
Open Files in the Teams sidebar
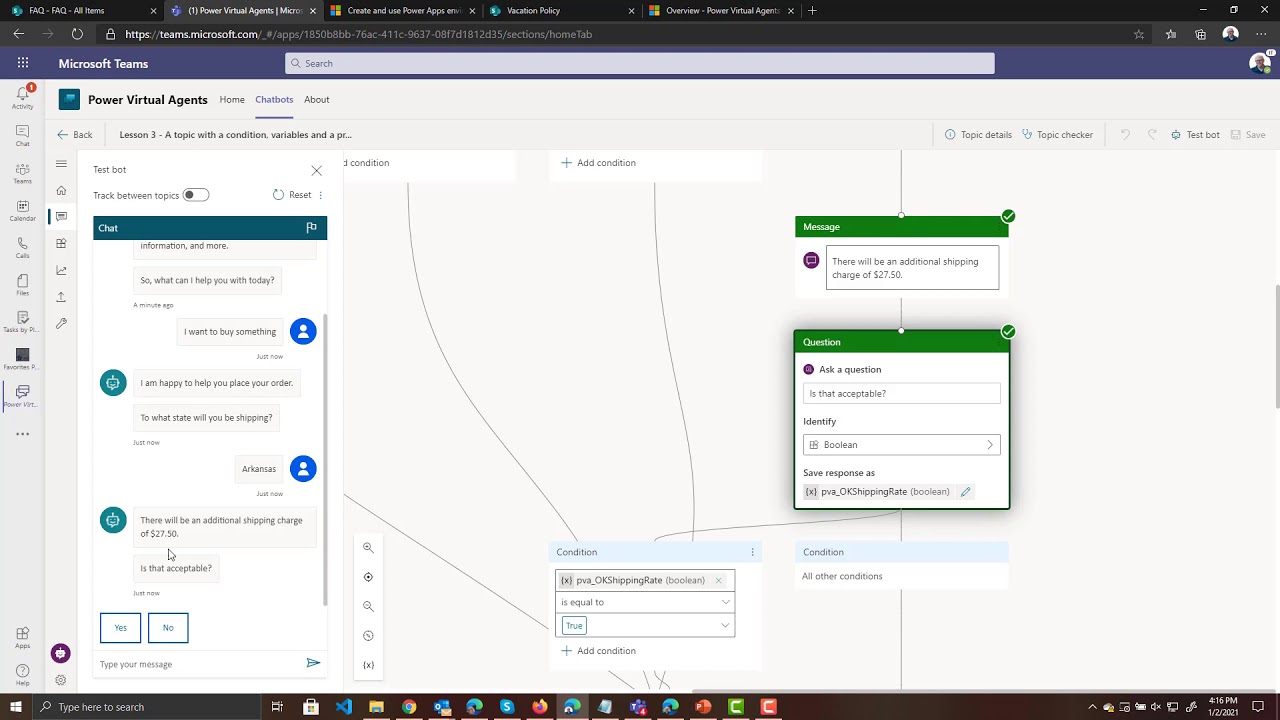pyautogui.click(x=22, y=285)
